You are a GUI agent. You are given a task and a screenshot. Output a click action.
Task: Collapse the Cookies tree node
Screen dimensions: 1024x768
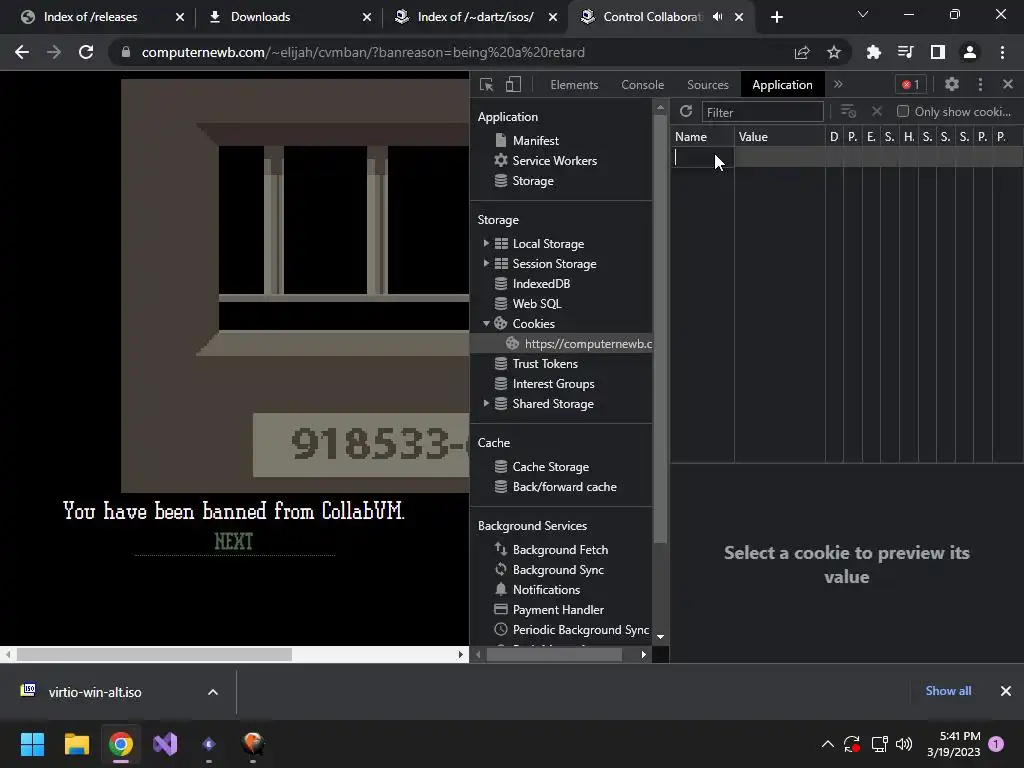[x=486, y=323]
